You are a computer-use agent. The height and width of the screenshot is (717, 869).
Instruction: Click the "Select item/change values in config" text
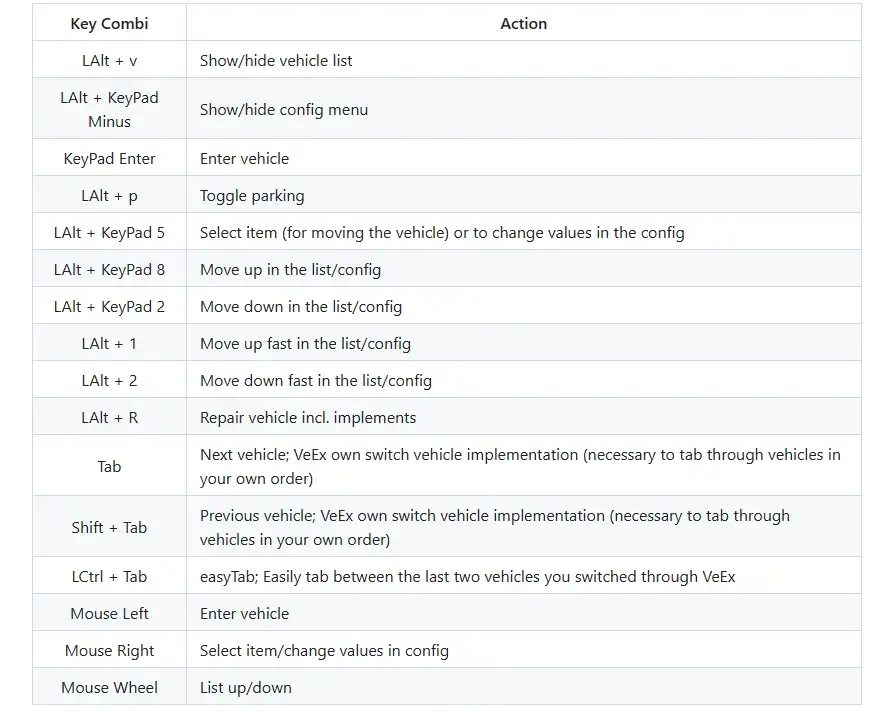324,651
